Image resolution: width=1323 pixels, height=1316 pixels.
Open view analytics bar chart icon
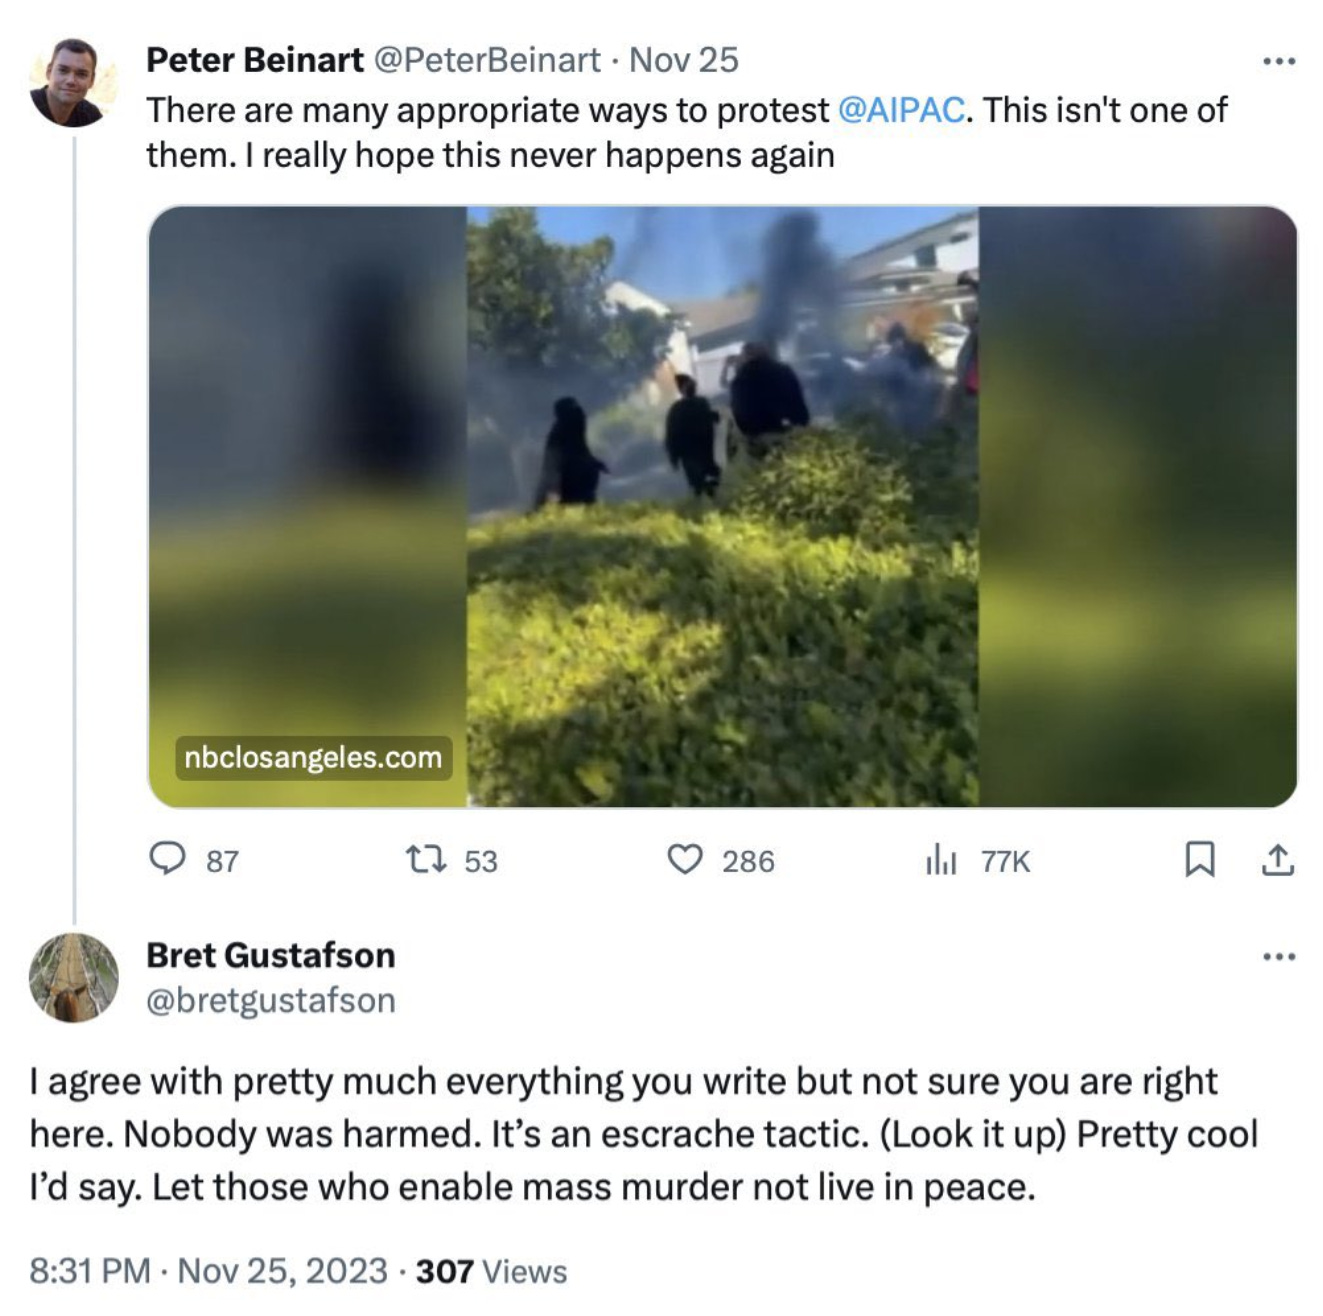tap(941, 859)
